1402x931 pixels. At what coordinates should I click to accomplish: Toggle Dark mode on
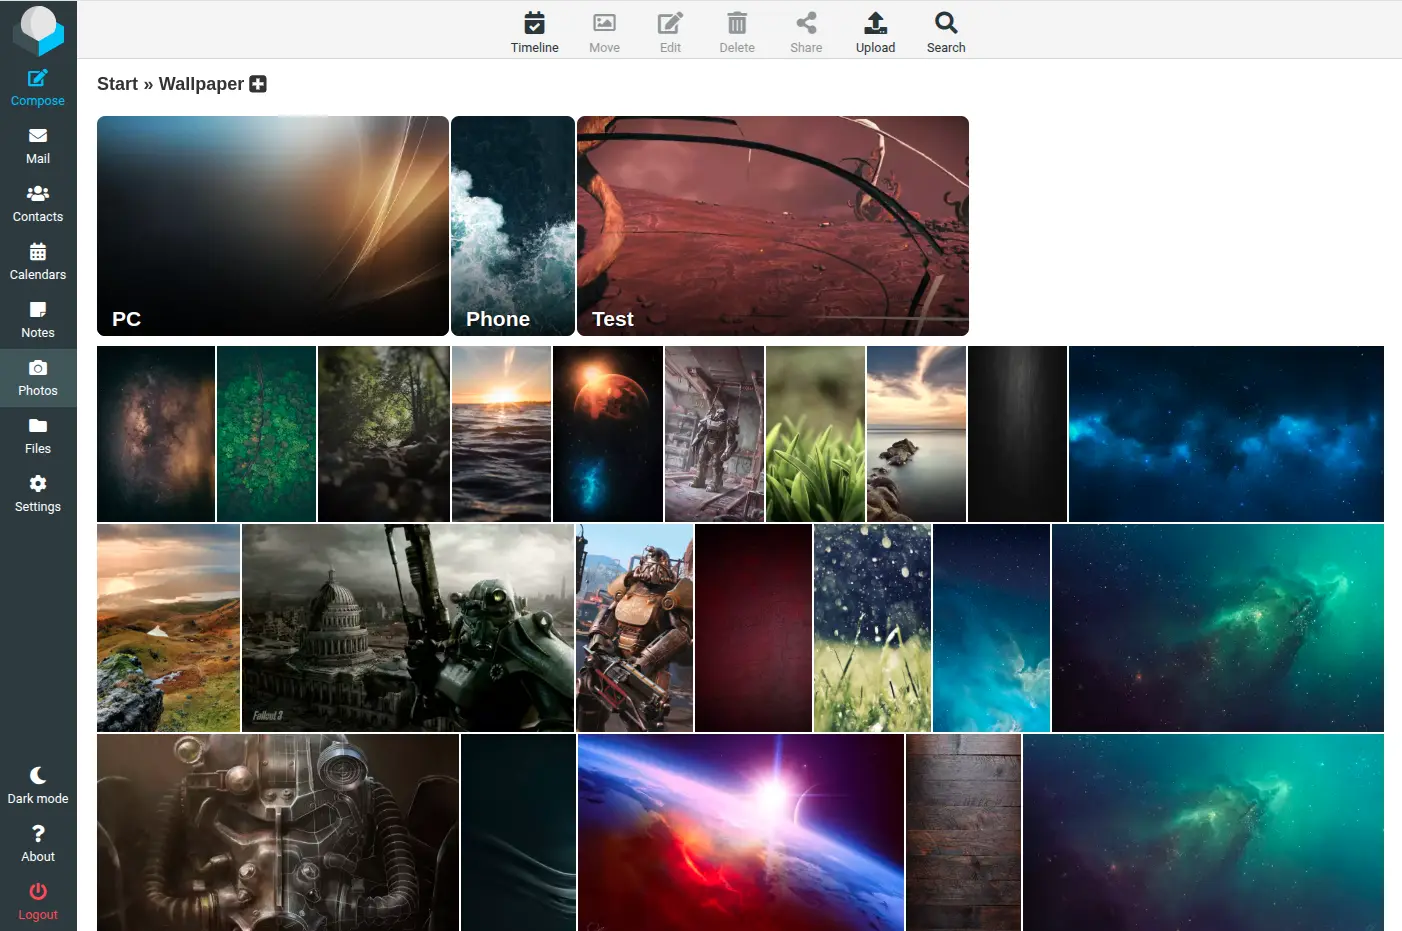click(38, 786)
